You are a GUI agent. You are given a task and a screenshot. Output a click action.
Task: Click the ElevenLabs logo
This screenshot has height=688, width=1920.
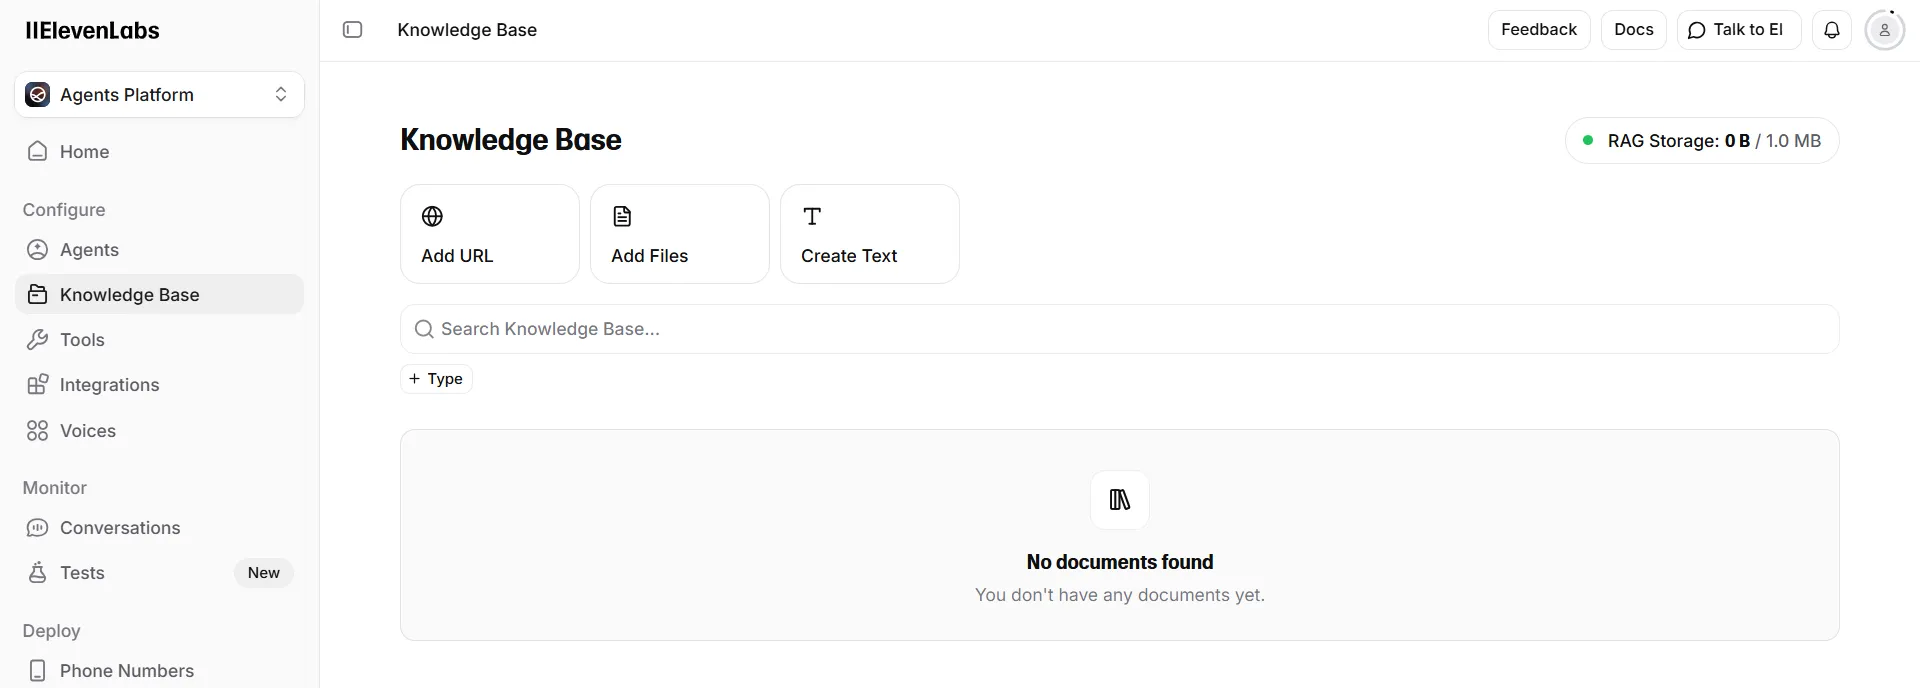(x=92, y=30)
